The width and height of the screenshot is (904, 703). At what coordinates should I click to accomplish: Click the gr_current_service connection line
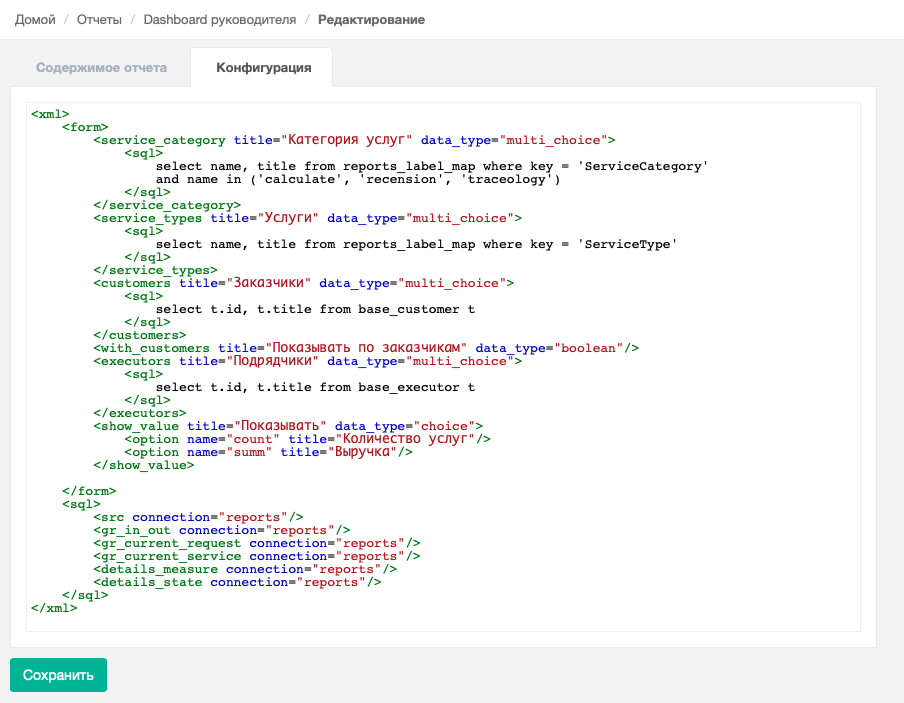pyautogui.click(x=257, y=556)
